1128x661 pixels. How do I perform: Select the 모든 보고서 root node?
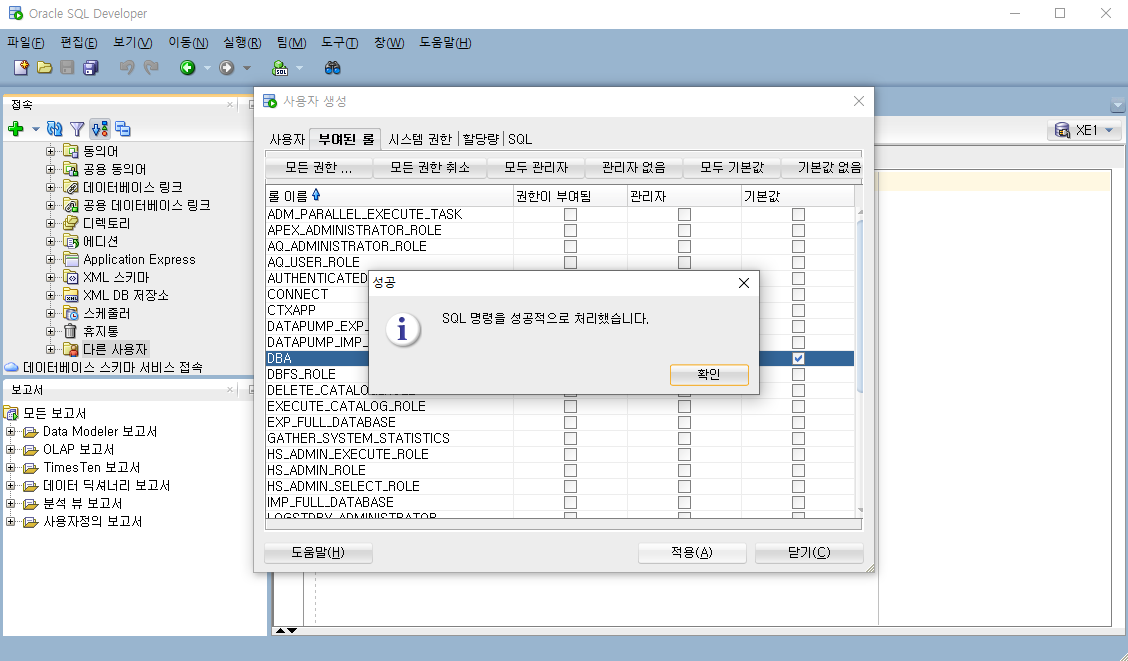(54, 414)
